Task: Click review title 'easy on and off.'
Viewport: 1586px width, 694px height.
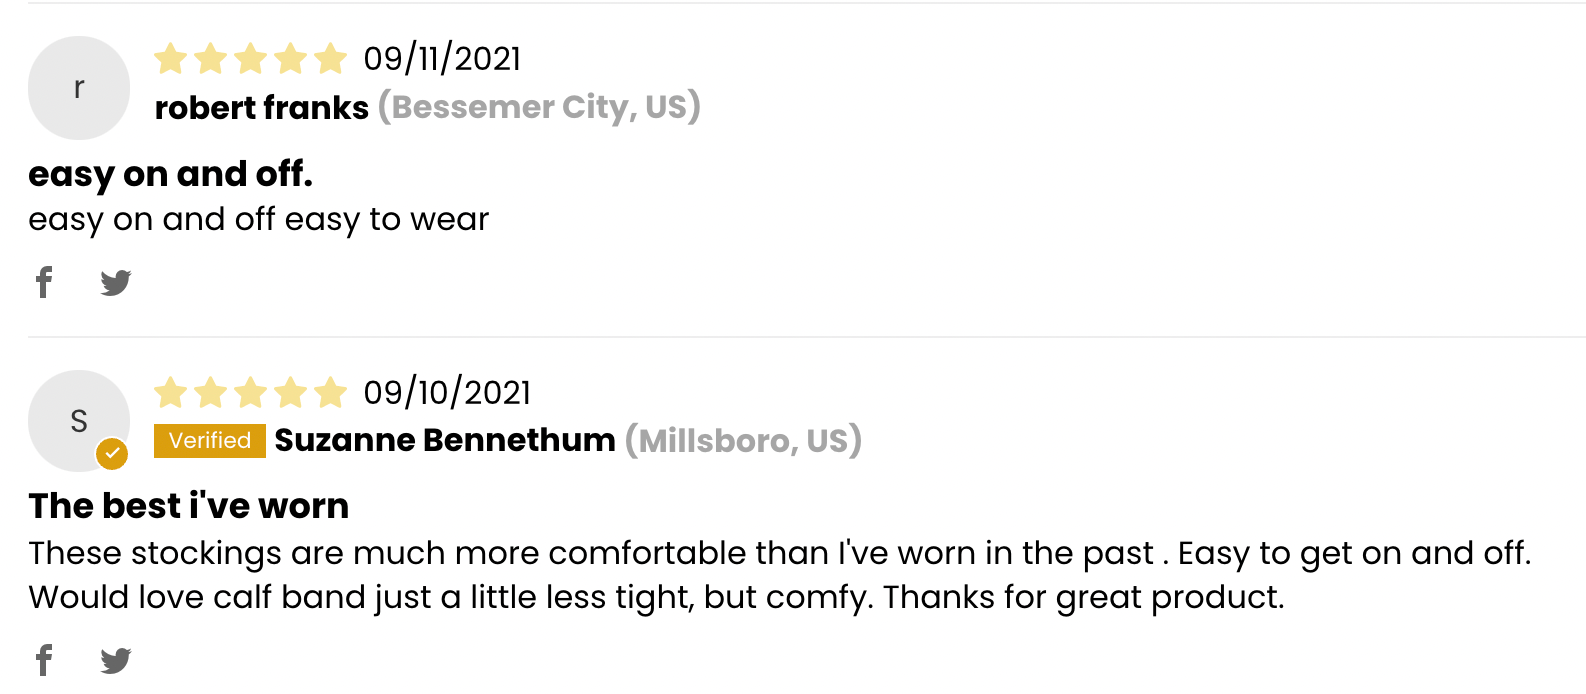Action: pyautogui.click(x=171, y=174)
